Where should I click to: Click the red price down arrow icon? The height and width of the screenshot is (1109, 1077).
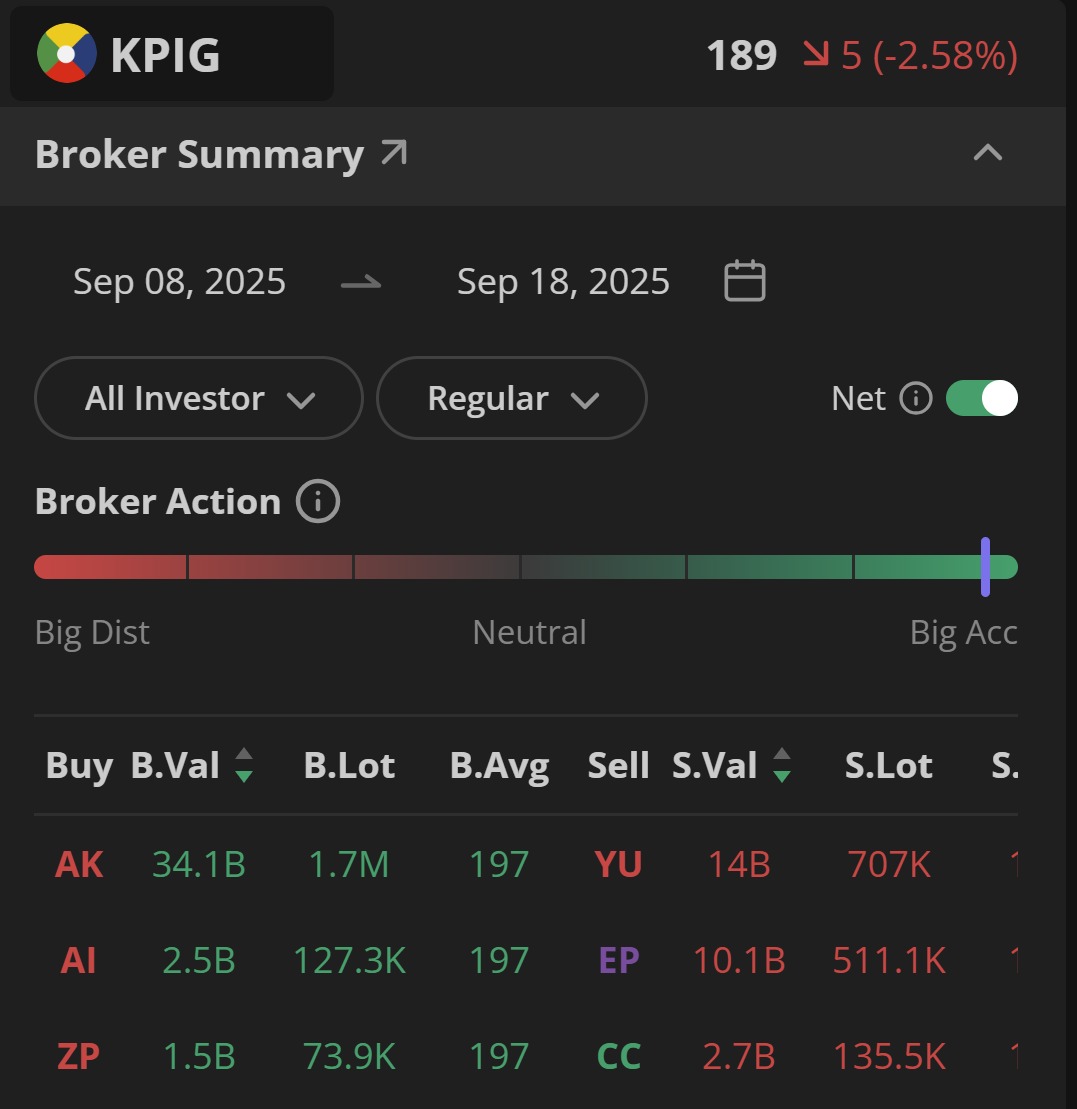(816, 54)
